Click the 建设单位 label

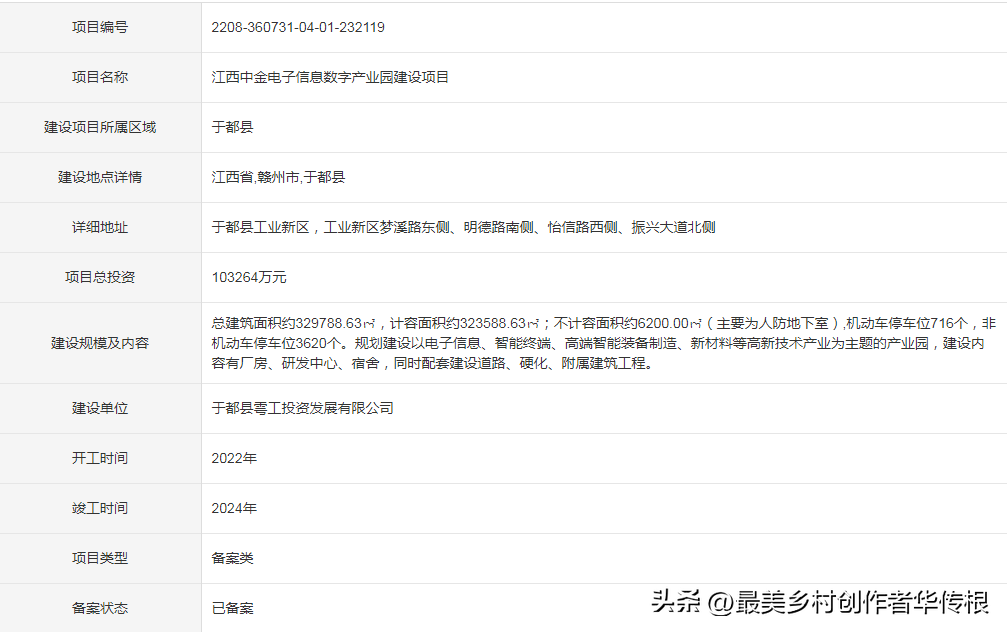point(100,408)
